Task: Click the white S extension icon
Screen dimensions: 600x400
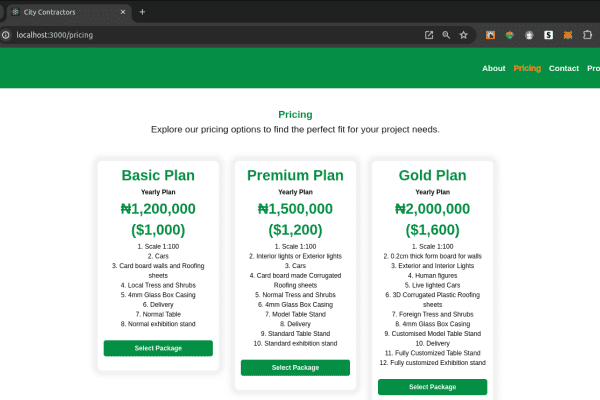Action: [548, 35]
